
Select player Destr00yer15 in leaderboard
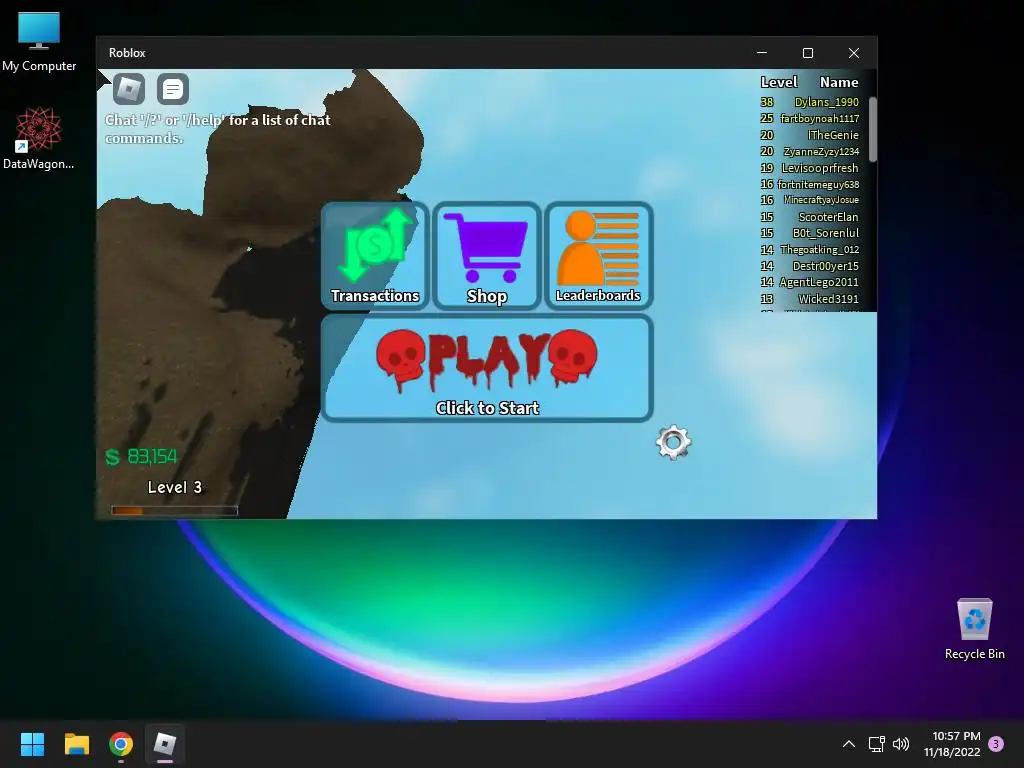pyautogui.click(x=825, y=266)
